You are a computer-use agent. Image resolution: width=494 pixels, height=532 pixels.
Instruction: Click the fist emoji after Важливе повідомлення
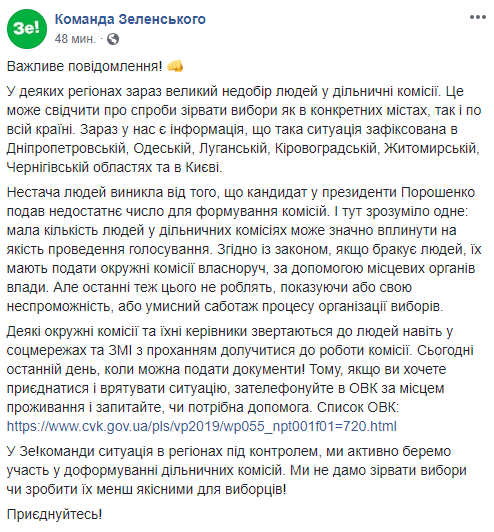point(175,66)
